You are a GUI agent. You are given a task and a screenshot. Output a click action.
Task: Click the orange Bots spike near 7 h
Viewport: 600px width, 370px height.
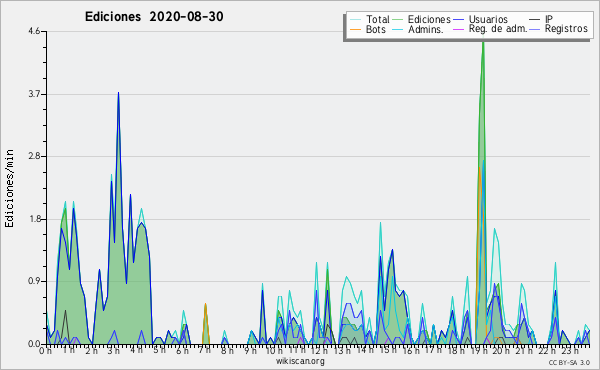(205, 323)
